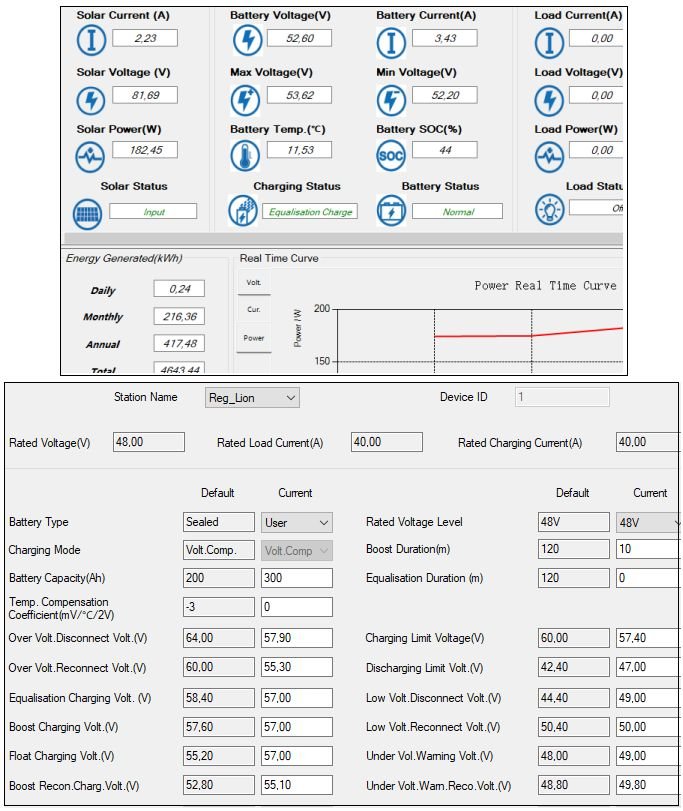683x811 pixels.
Task: Click the Solar Current ammeter icon
Action: (x=91, y=41)
